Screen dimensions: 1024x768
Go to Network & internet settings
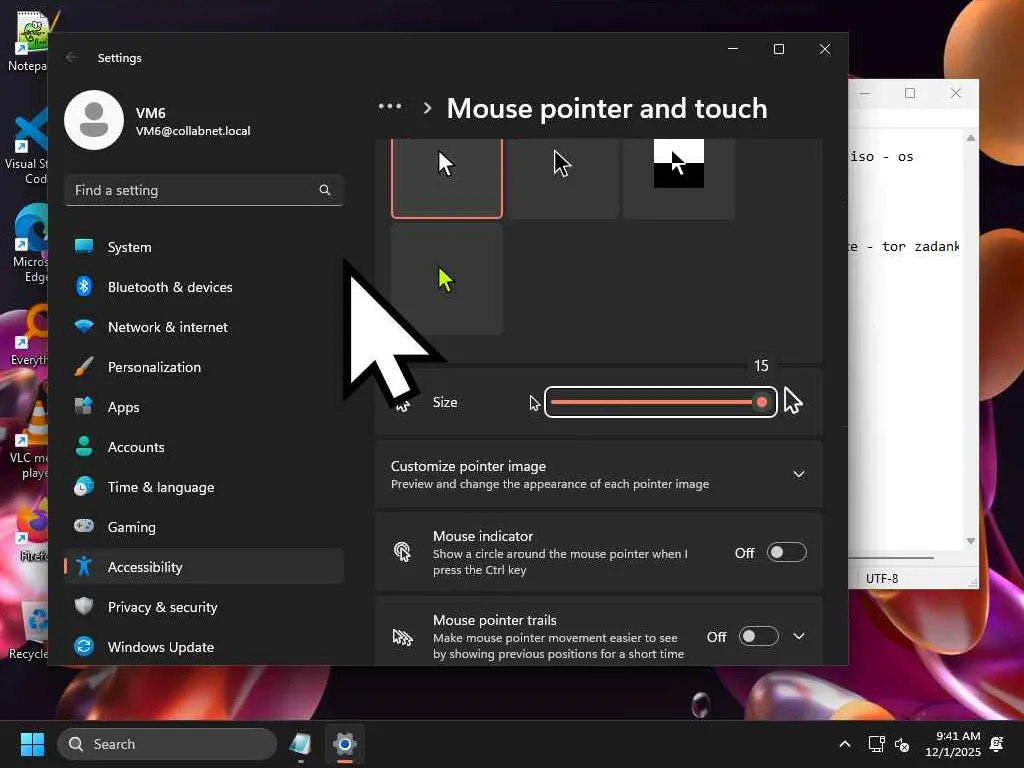(x=204, y=327)
